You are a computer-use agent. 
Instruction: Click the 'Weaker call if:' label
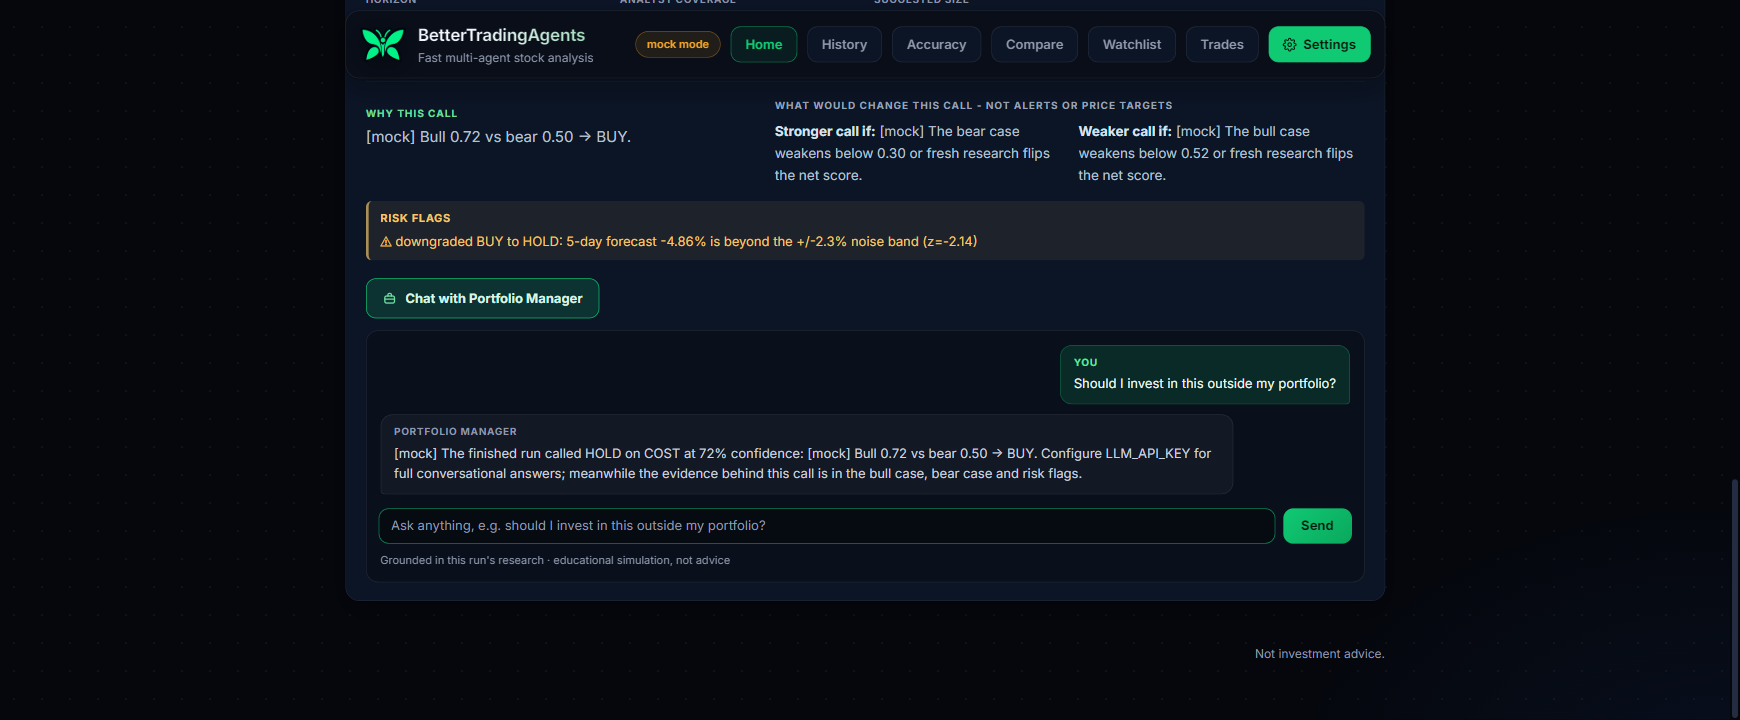coord(1125,132)
